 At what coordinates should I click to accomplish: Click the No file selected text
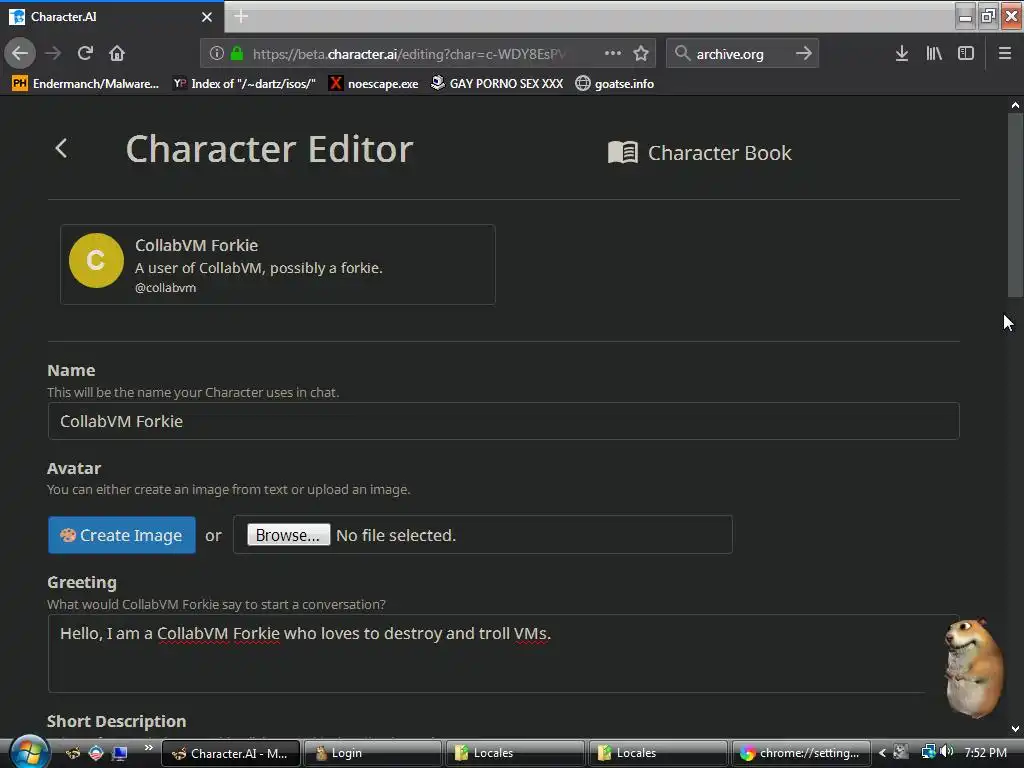click(x=396, y=536)
